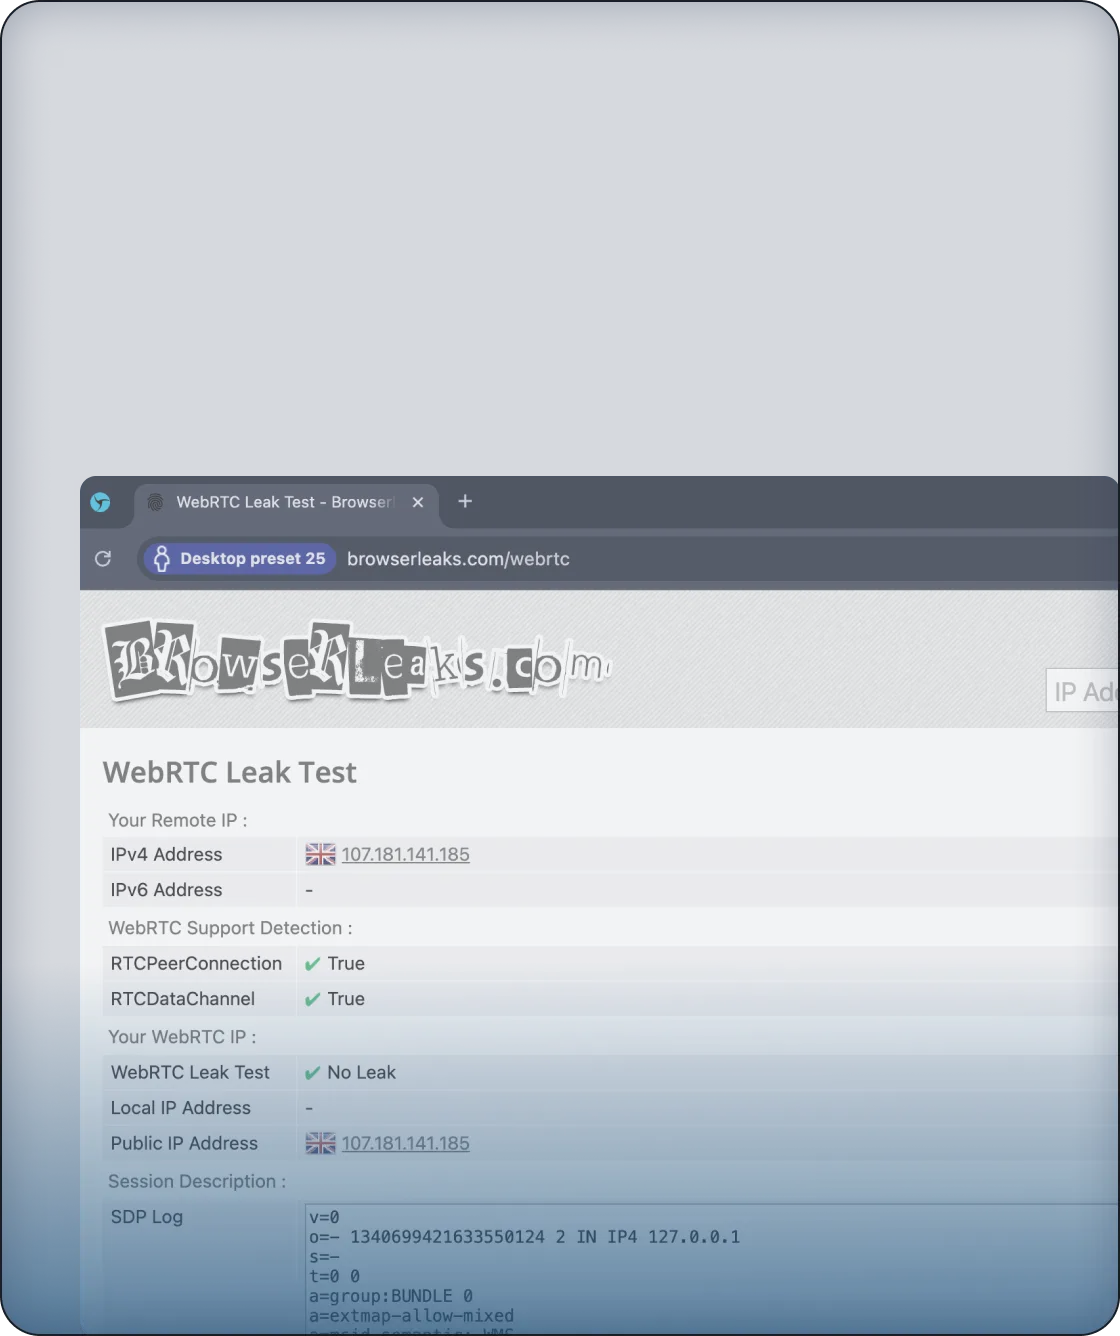Click the 'Your WebRTC IP :' section label
The width and height of the screenshot is (1120, 1336).
pyautogui.click(x=182, y=1037)
